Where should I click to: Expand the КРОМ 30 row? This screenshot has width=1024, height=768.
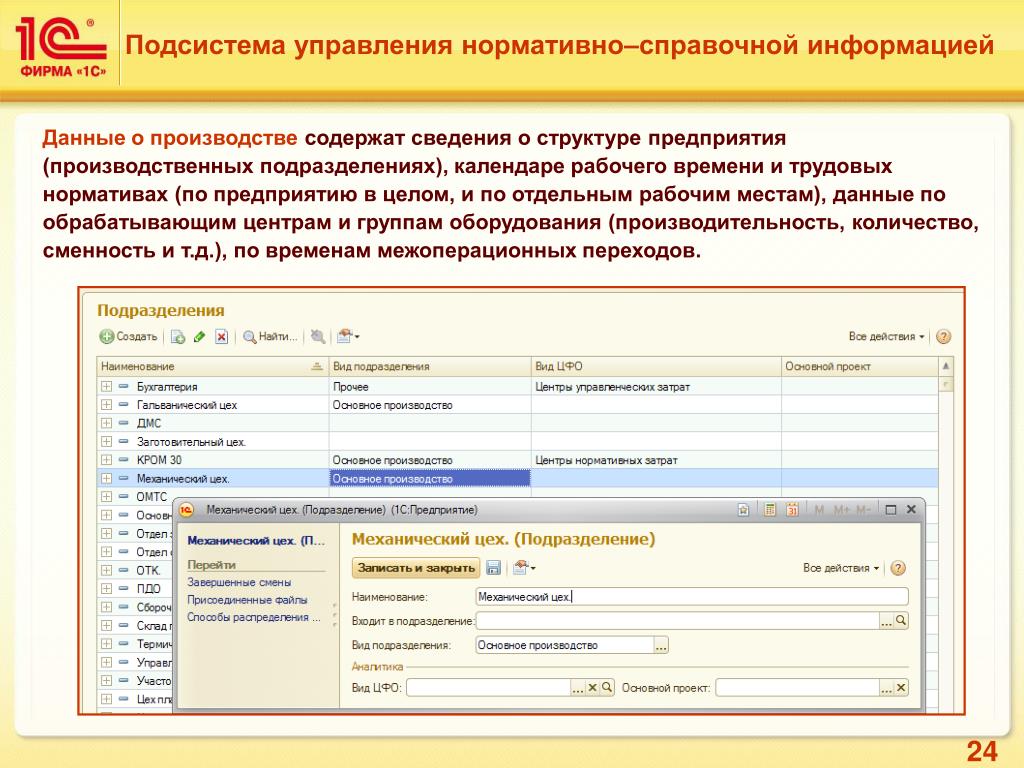[x=106, y=460]
